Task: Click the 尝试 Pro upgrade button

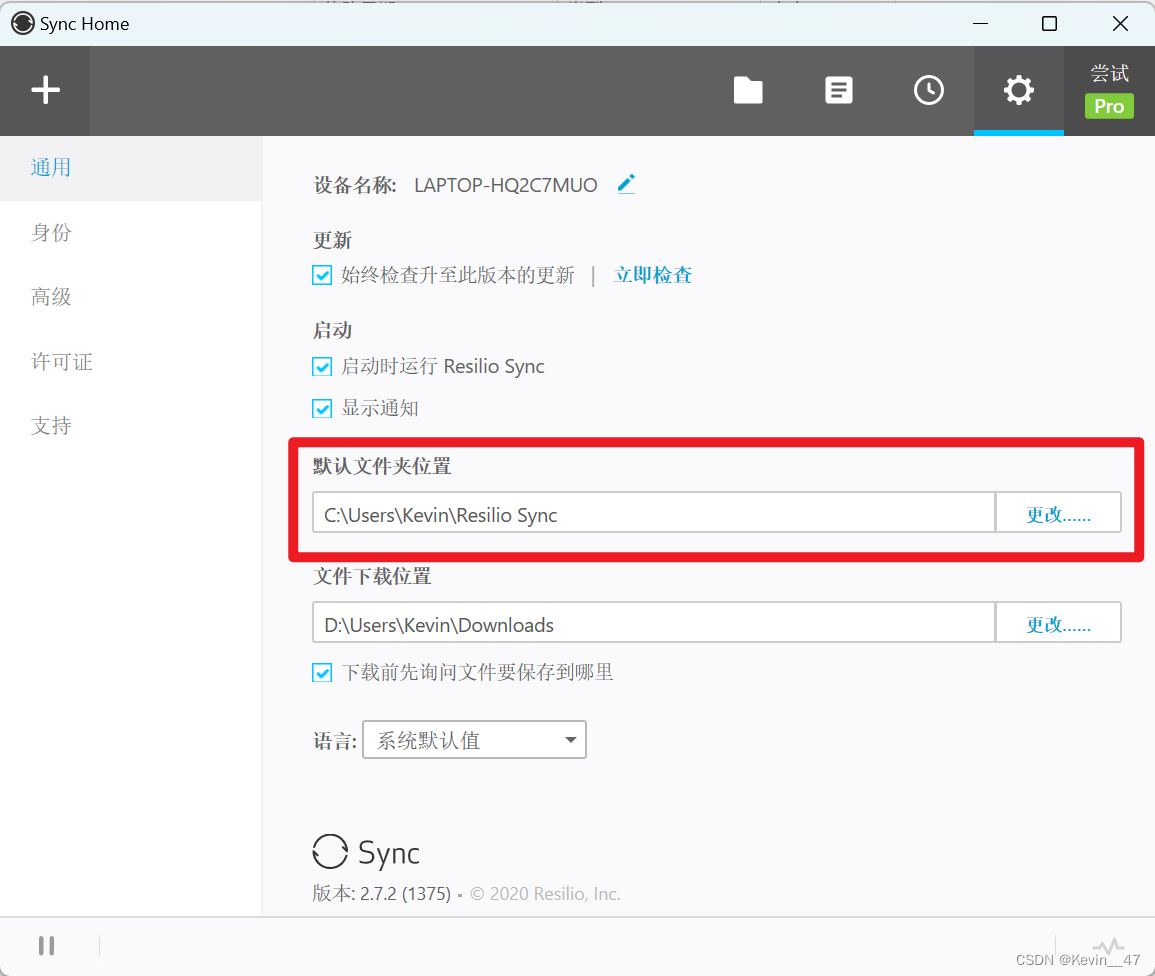Action: 1109,91
